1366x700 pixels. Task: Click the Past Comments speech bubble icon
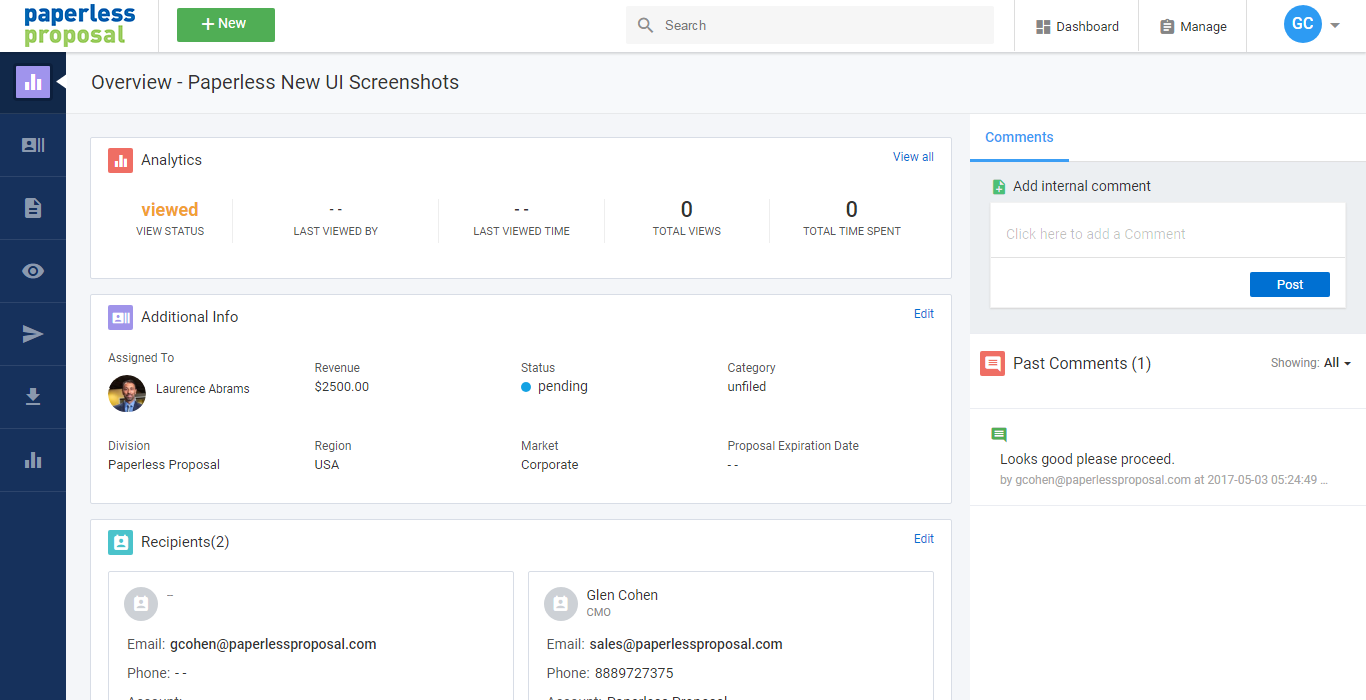992,364
